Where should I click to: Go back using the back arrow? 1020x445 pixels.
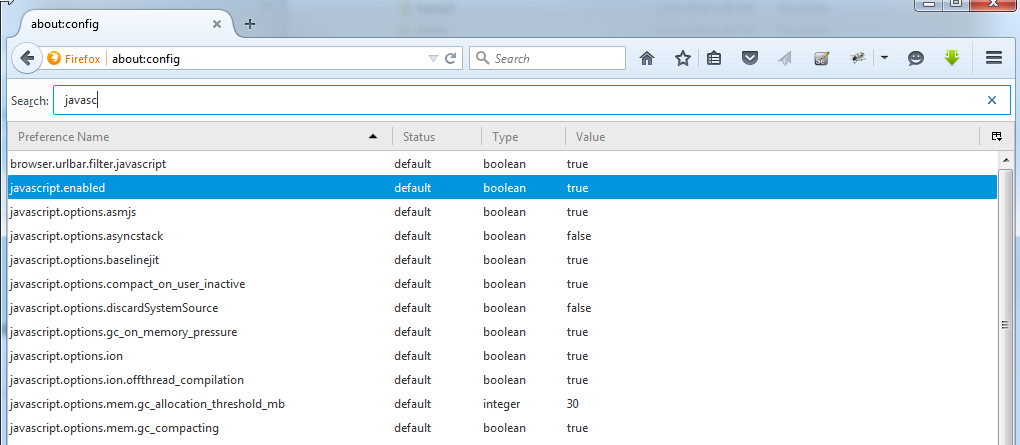pyautogui.click(x=27, y=59)
